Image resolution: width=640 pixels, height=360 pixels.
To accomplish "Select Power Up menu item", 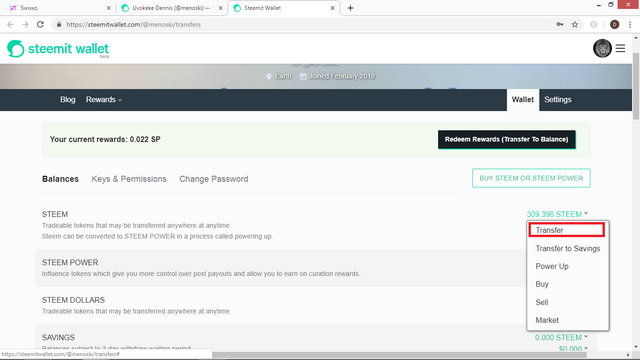I will coord(552,266).
